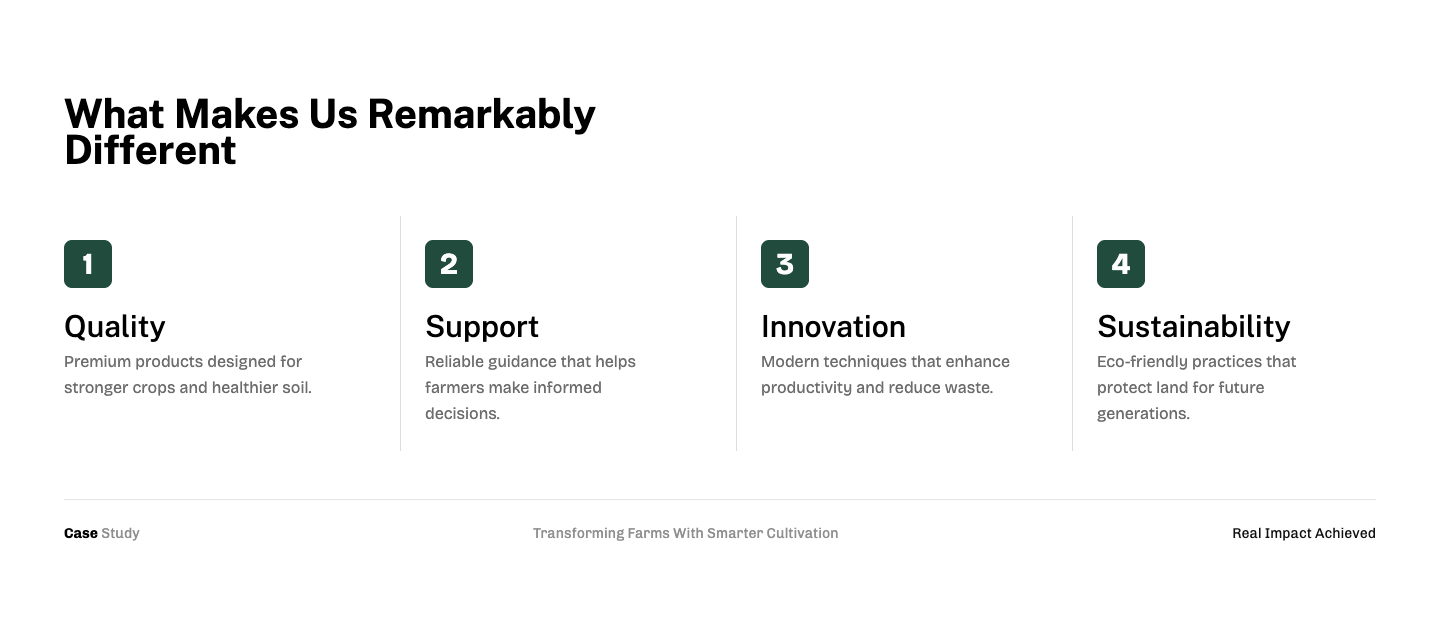Click the green number 3 badge
Image resolution: width=1440 pixels, height=640 pixels.
point(785,264)
